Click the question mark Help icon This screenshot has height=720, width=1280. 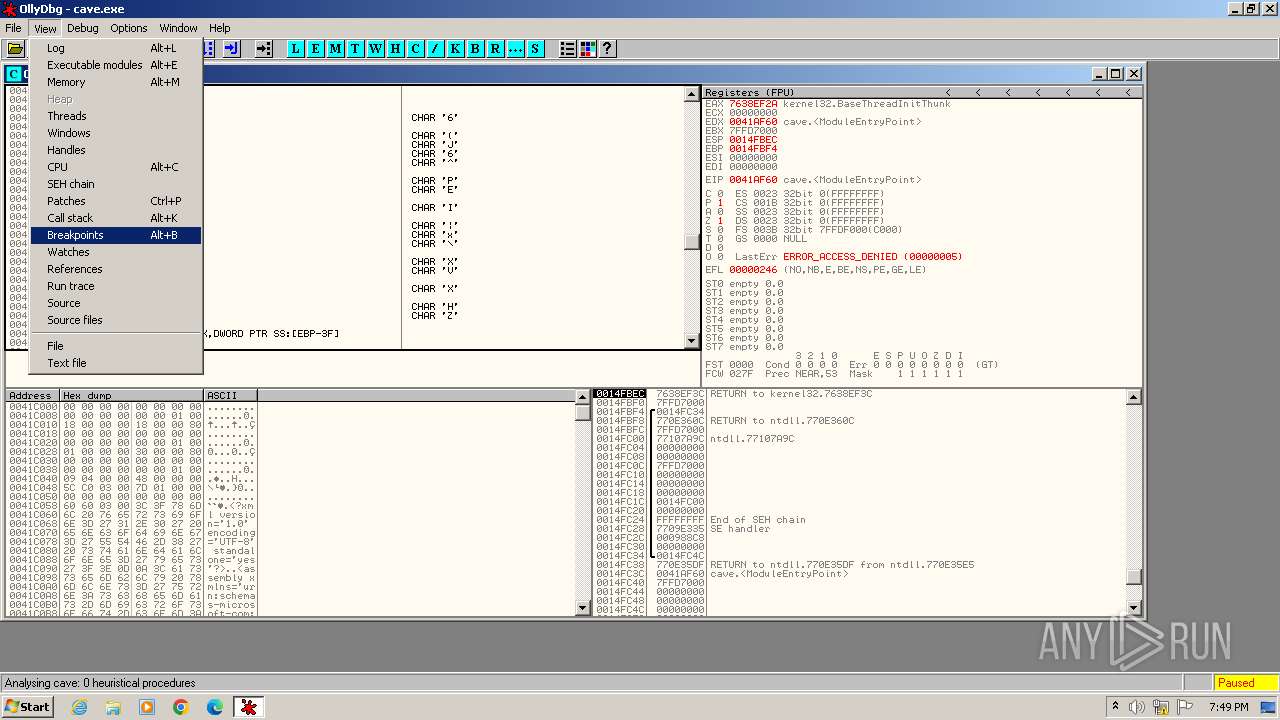tap(607, 48)
